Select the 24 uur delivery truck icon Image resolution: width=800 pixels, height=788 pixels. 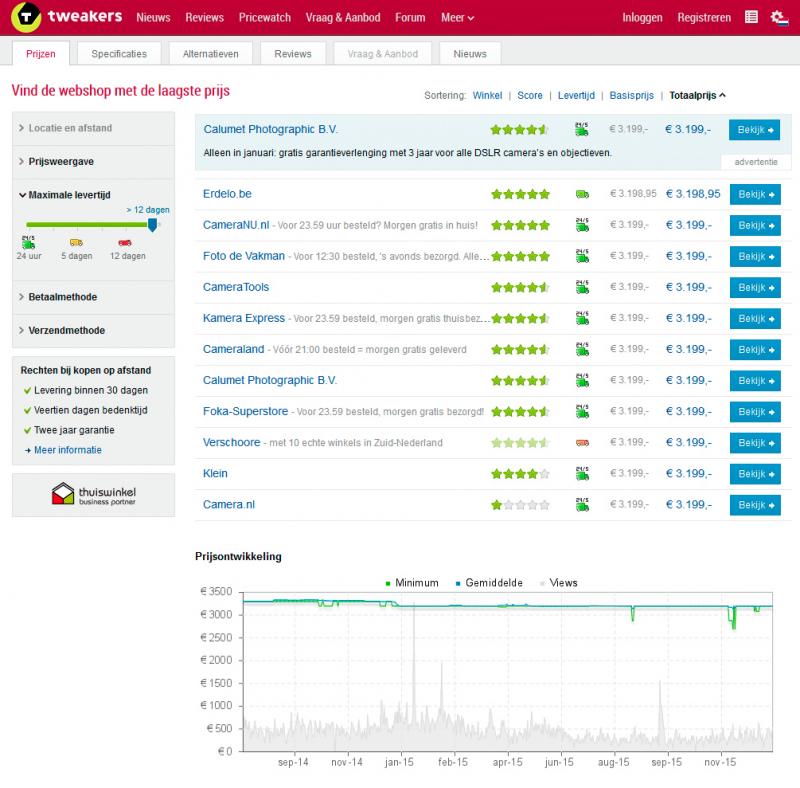coord(29,242)
